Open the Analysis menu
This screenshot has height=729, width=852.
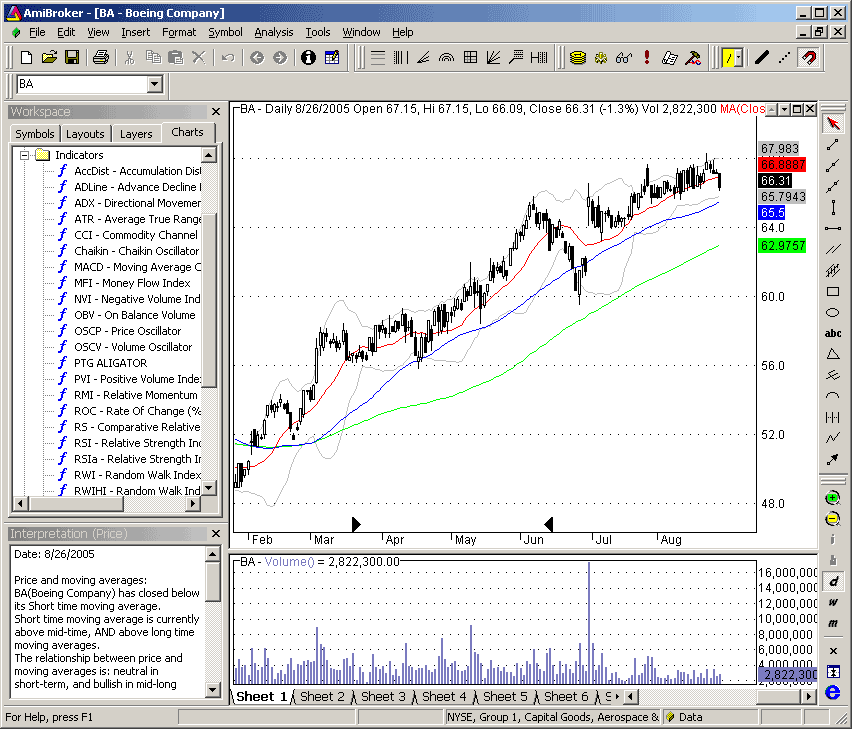click(273, 32)
